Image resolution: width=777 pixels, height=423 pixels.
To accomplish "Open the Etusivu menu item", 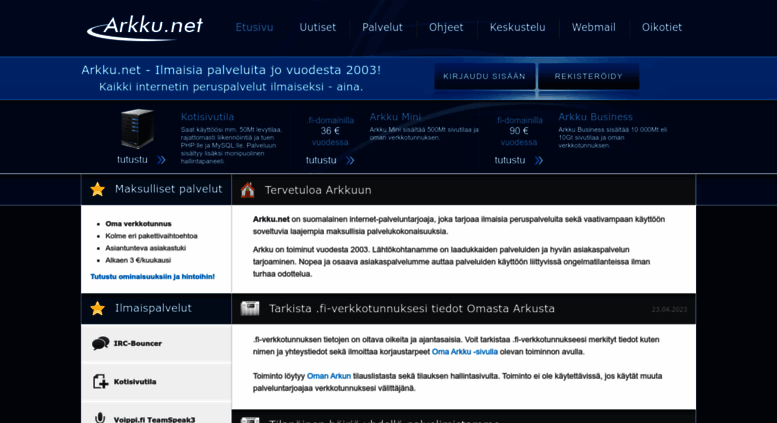I will pos(254,27).
